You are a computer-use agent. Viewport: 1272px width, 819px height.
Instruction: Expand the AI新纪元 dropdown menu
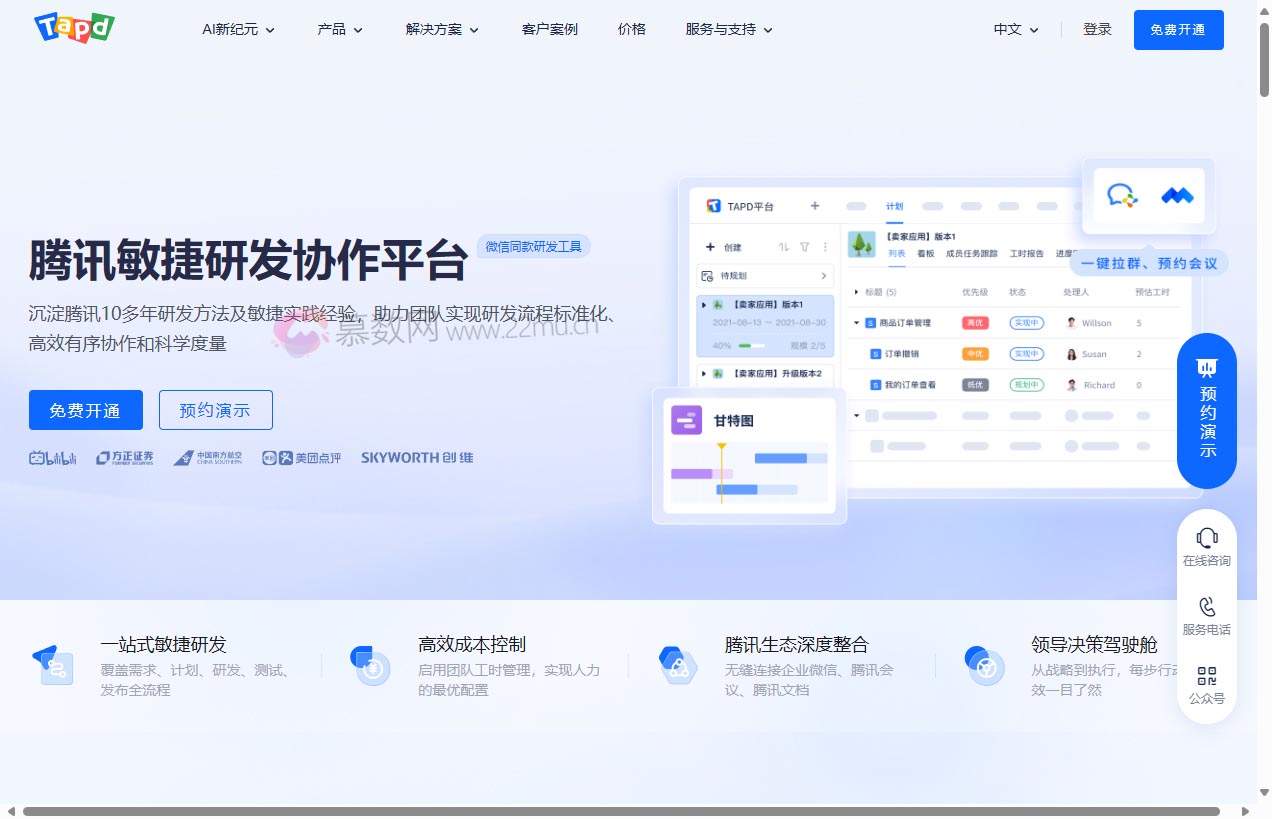(238, 30)
